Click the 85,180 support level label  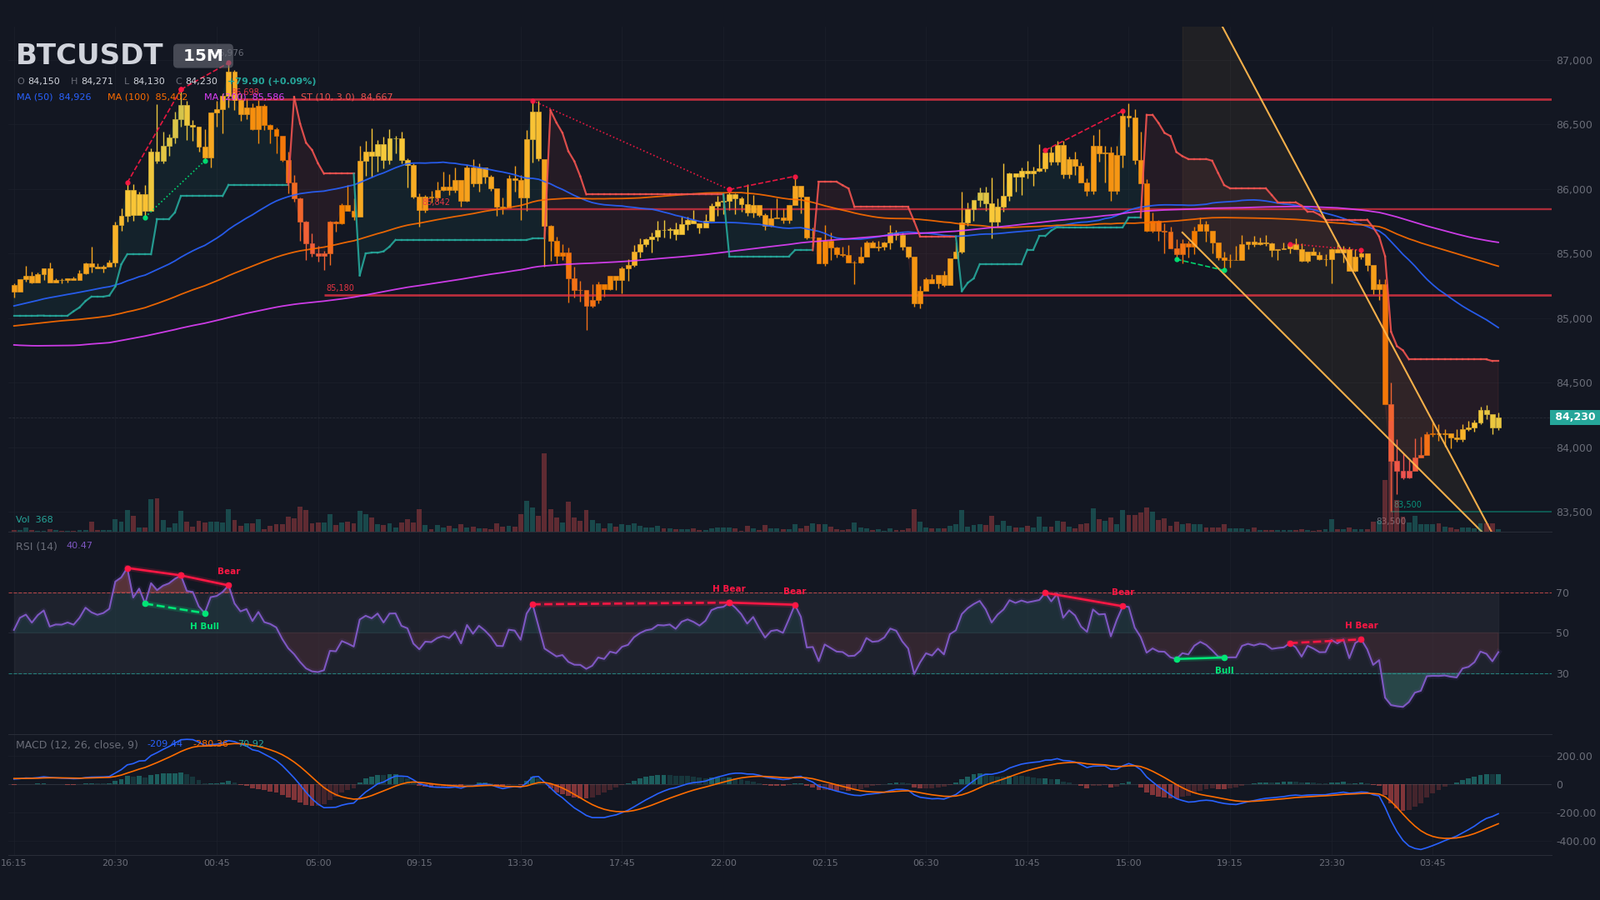340,288
